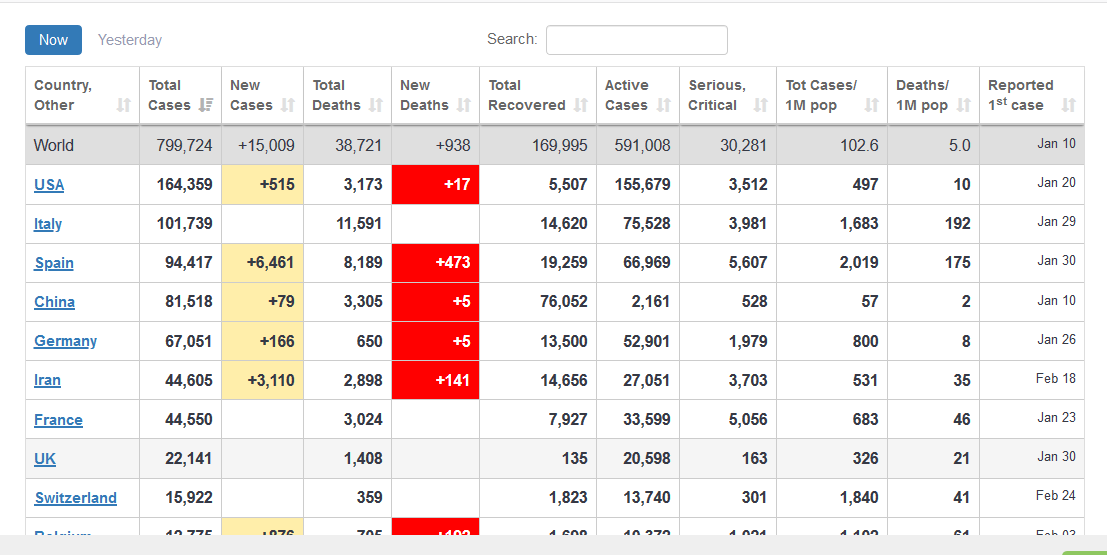Open the USA country link
1107x555 pixels.
click(x=49, y=184)
